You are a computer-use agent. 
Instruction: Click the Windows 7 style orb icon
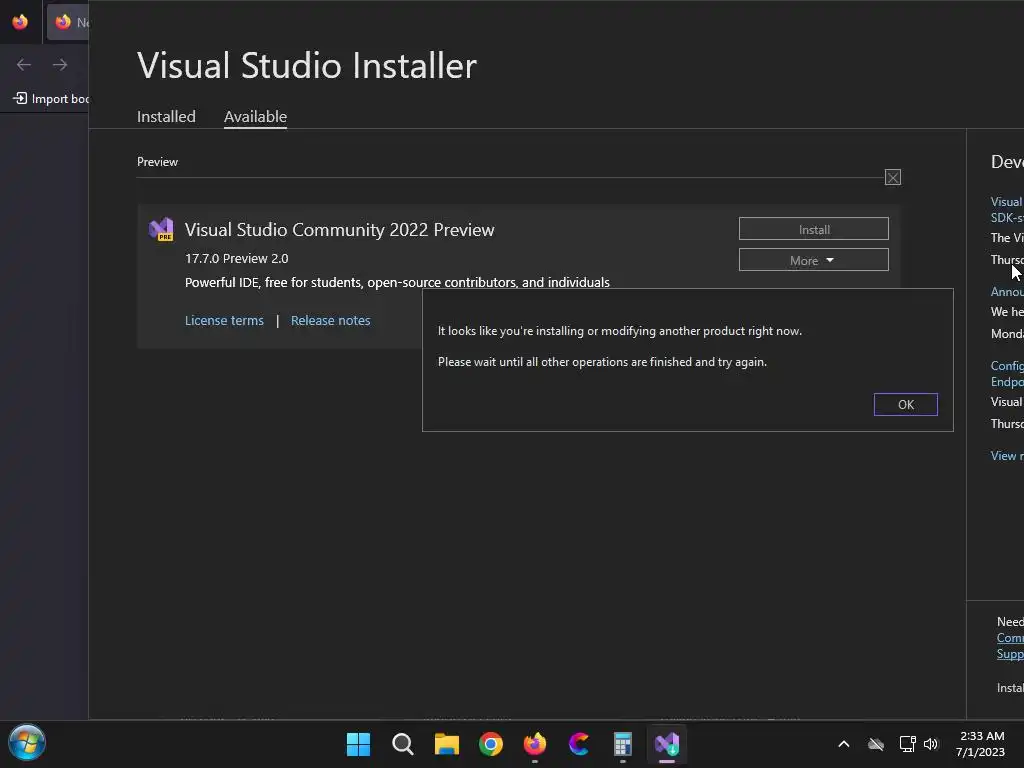pyautogui.click(x=27, y=743)
